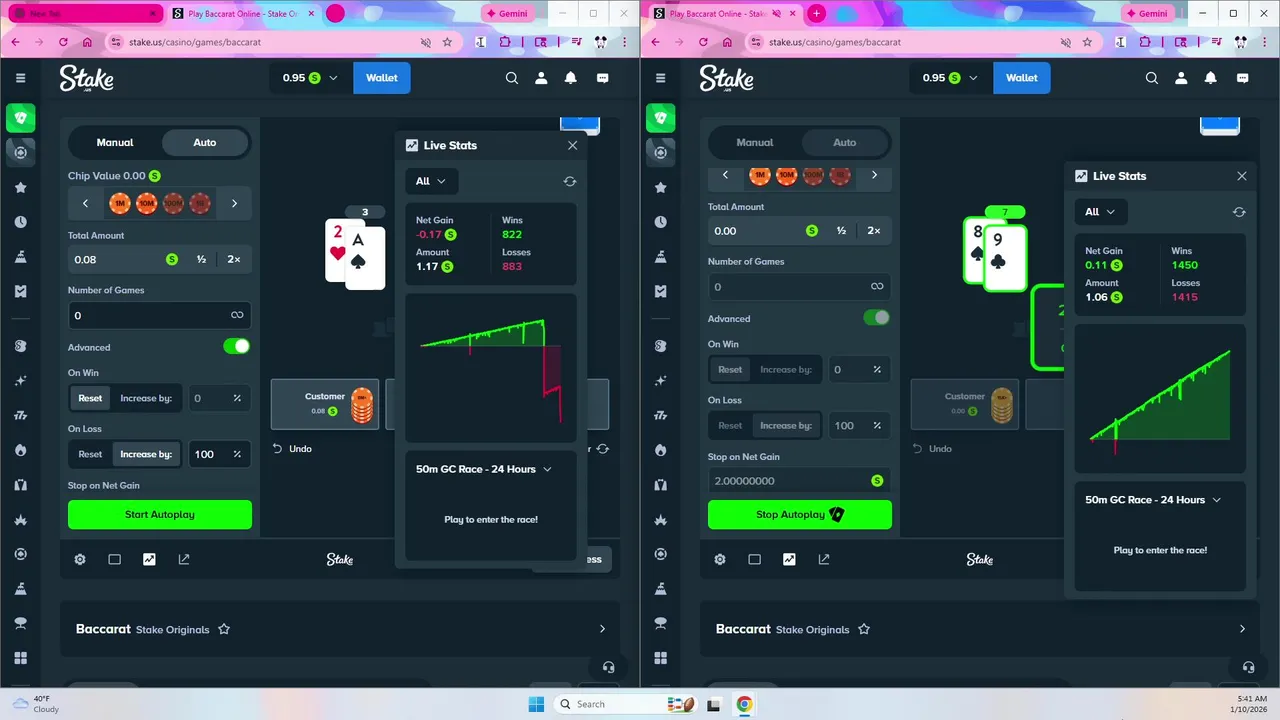The height and width of the screenshot is (720, 1280).
Task: Expand the 0.95 balance dropdown in right window
Action: point(950,78)
